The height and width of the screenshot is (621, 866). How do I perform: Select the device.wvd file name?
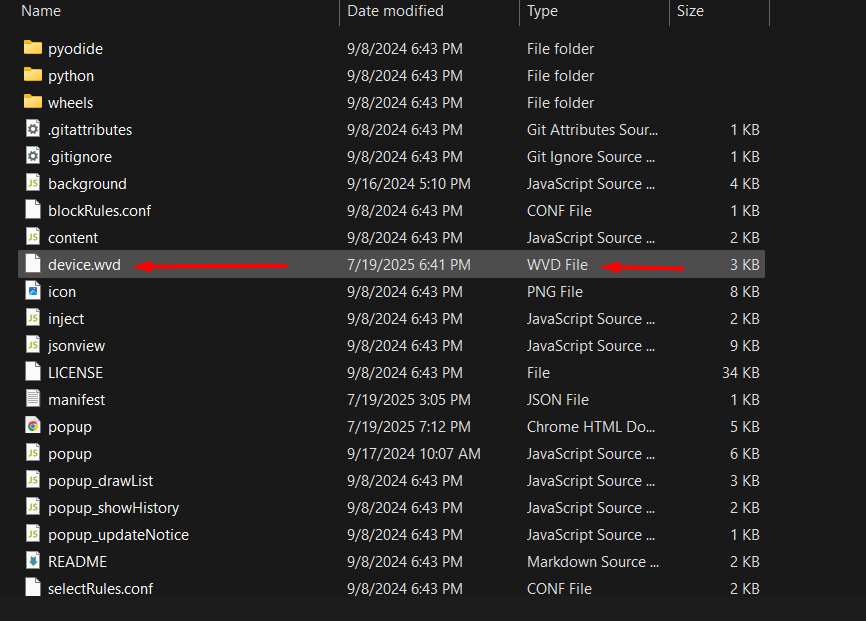click(84, 265)
